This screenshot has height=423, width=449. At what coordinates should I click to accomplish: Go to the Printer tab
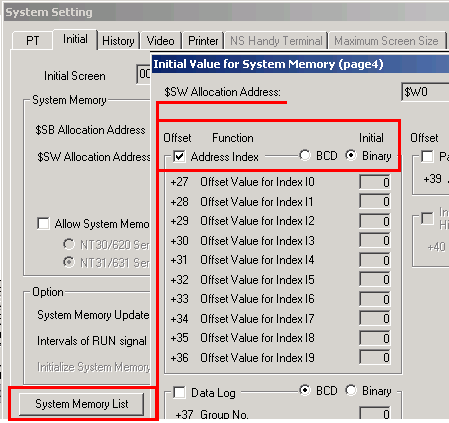[203, 41]
